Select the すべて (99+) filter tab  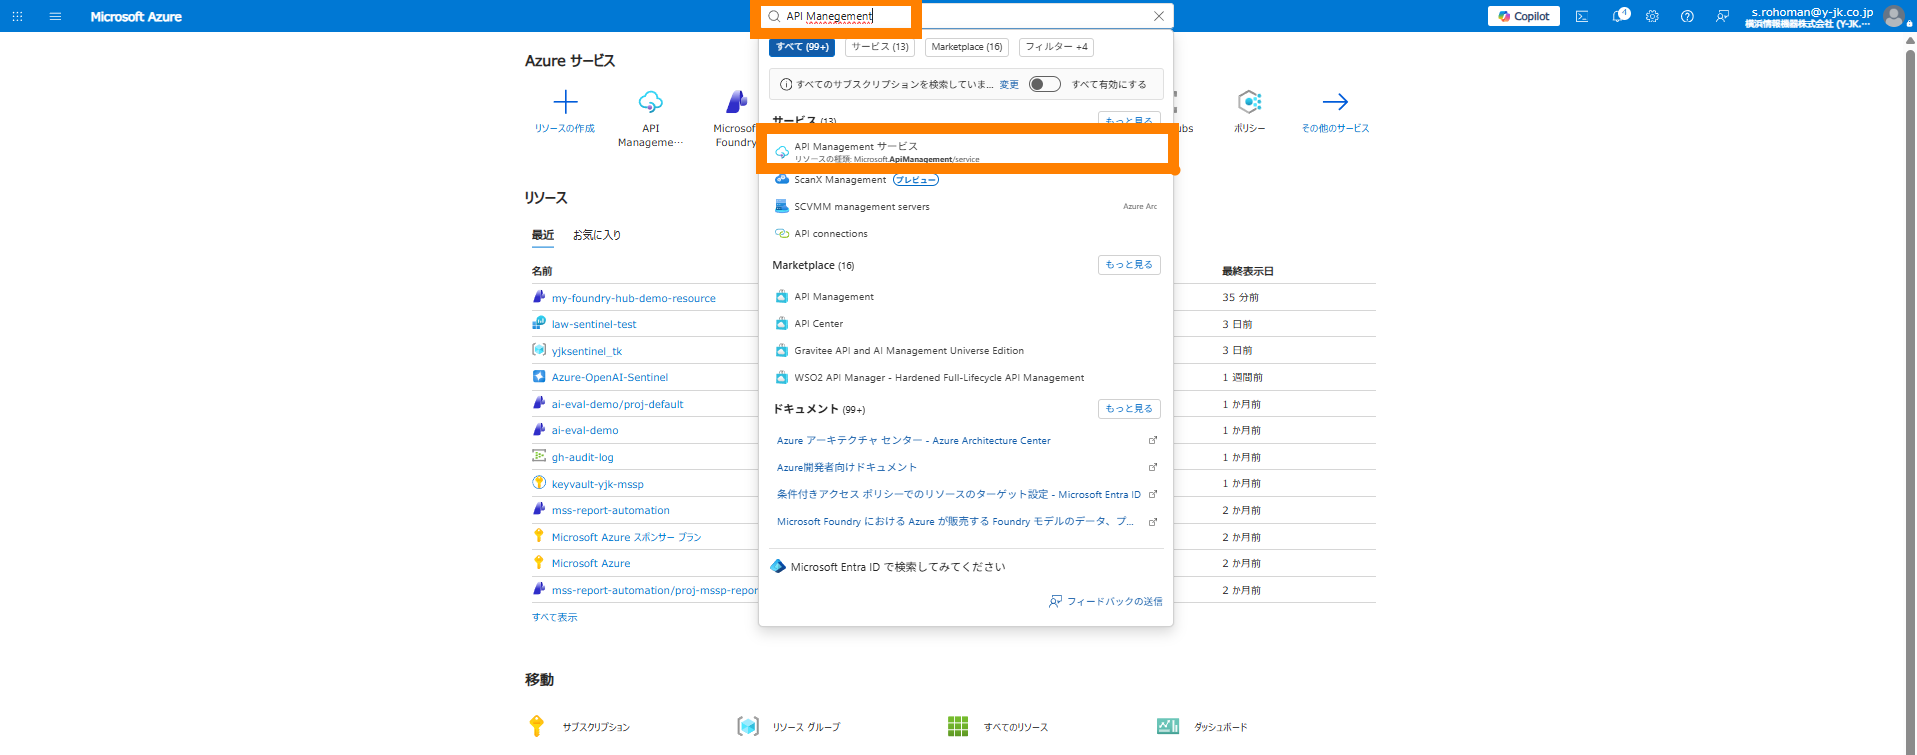pyautogui.click(x=802, y=47)
